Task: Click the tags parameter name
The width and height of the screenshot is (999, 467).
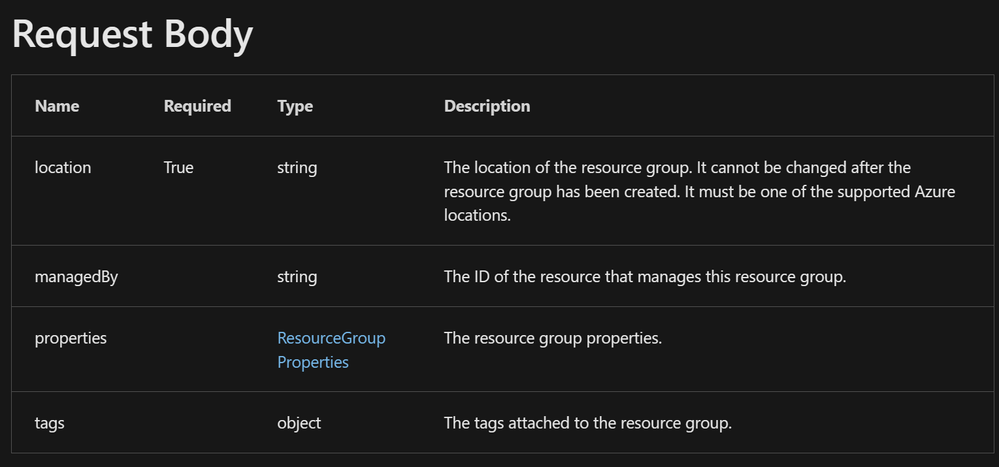Action: 50,423
